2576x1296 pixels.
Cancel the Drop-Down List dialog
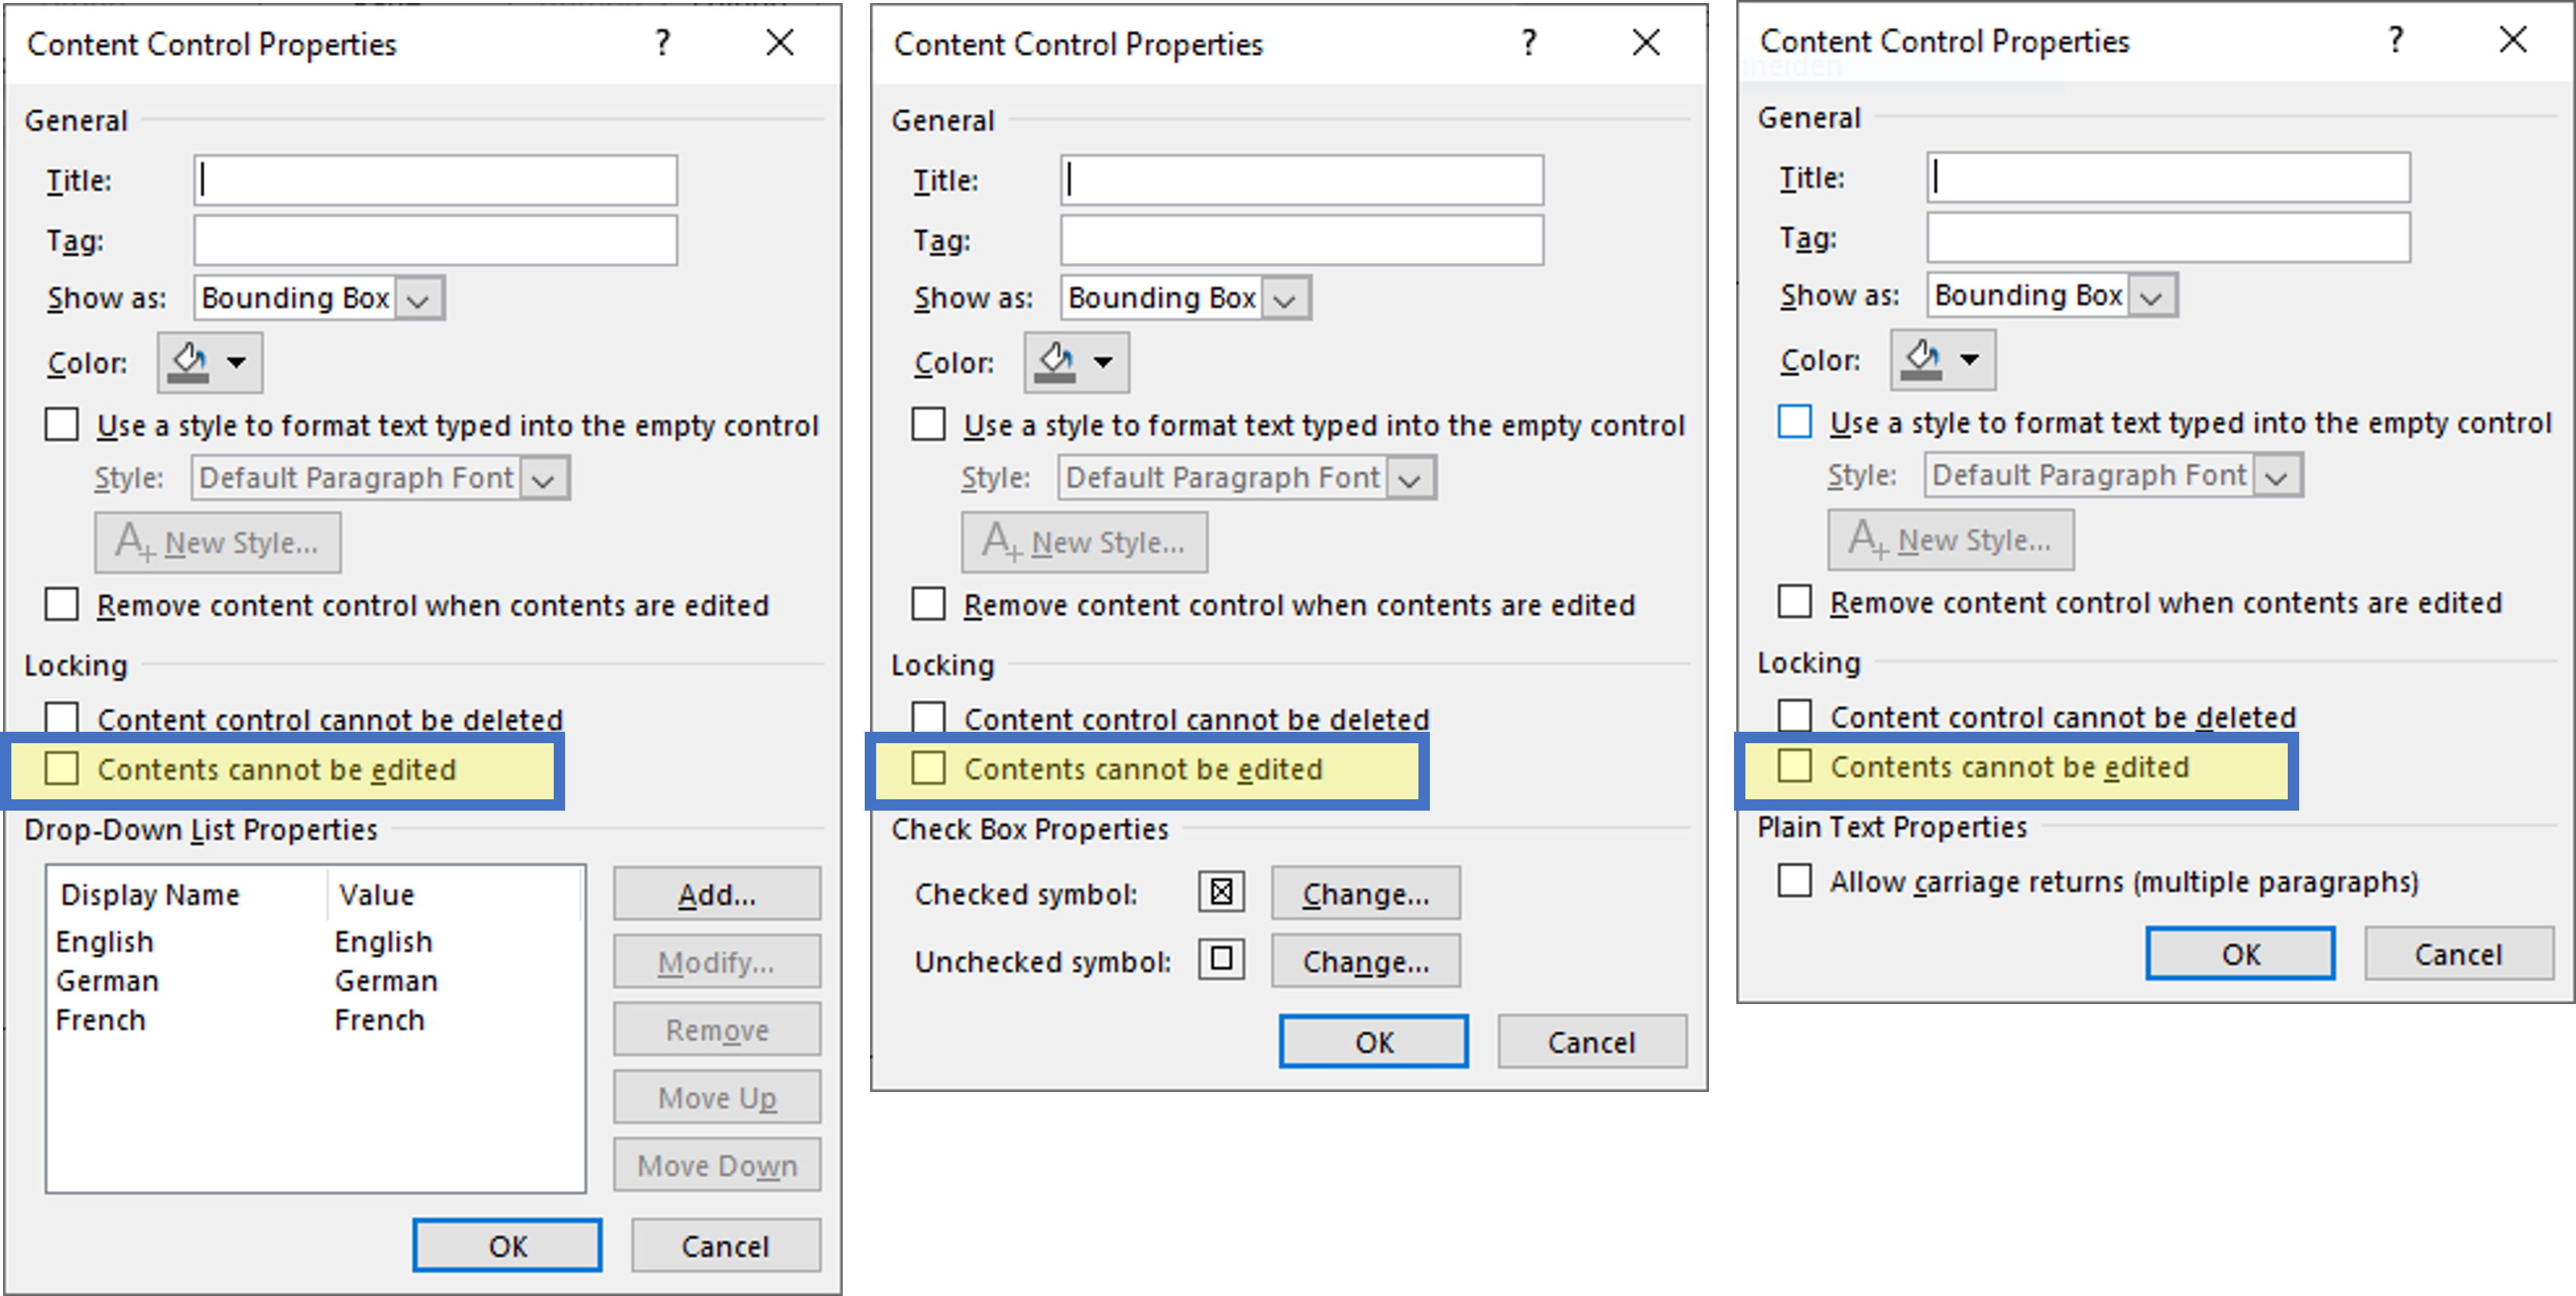click(x=725, y=1245)
